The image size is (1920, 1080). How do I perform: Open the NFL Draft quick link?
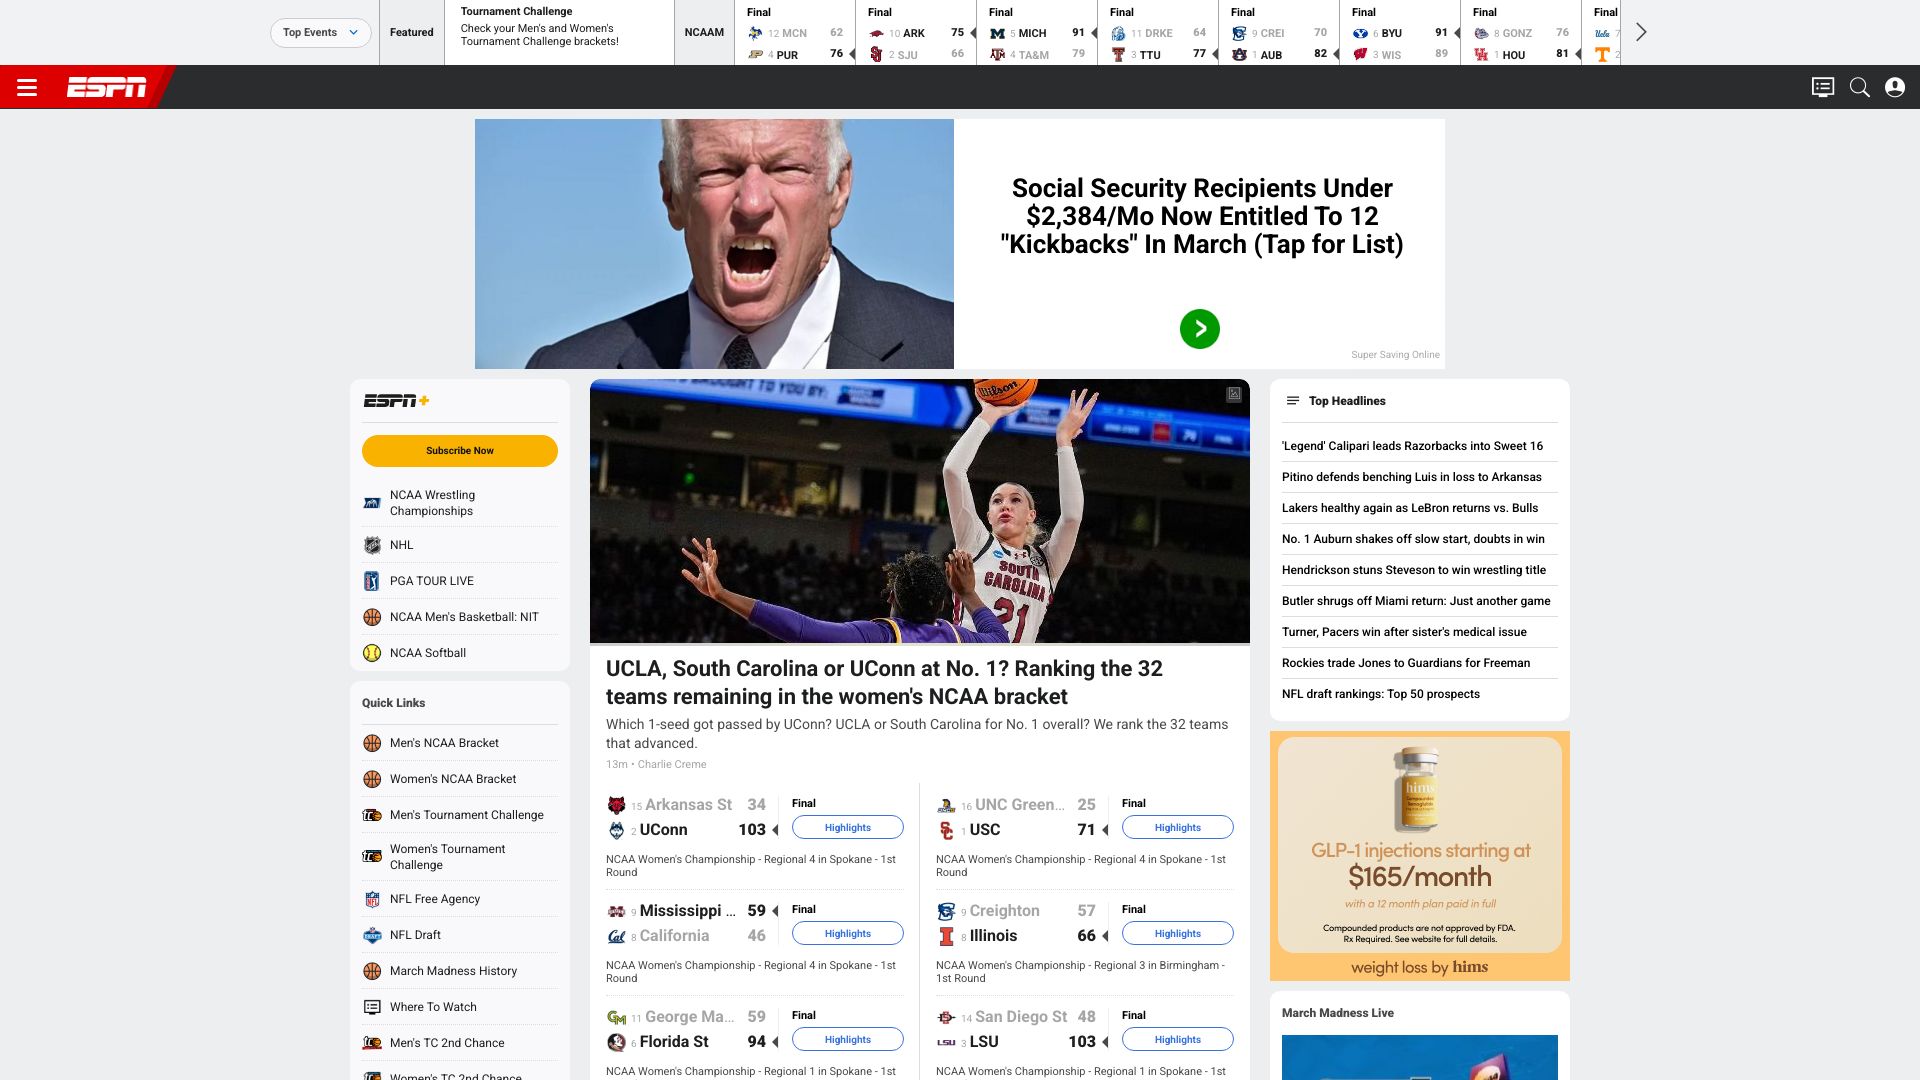tap(415, 935)
